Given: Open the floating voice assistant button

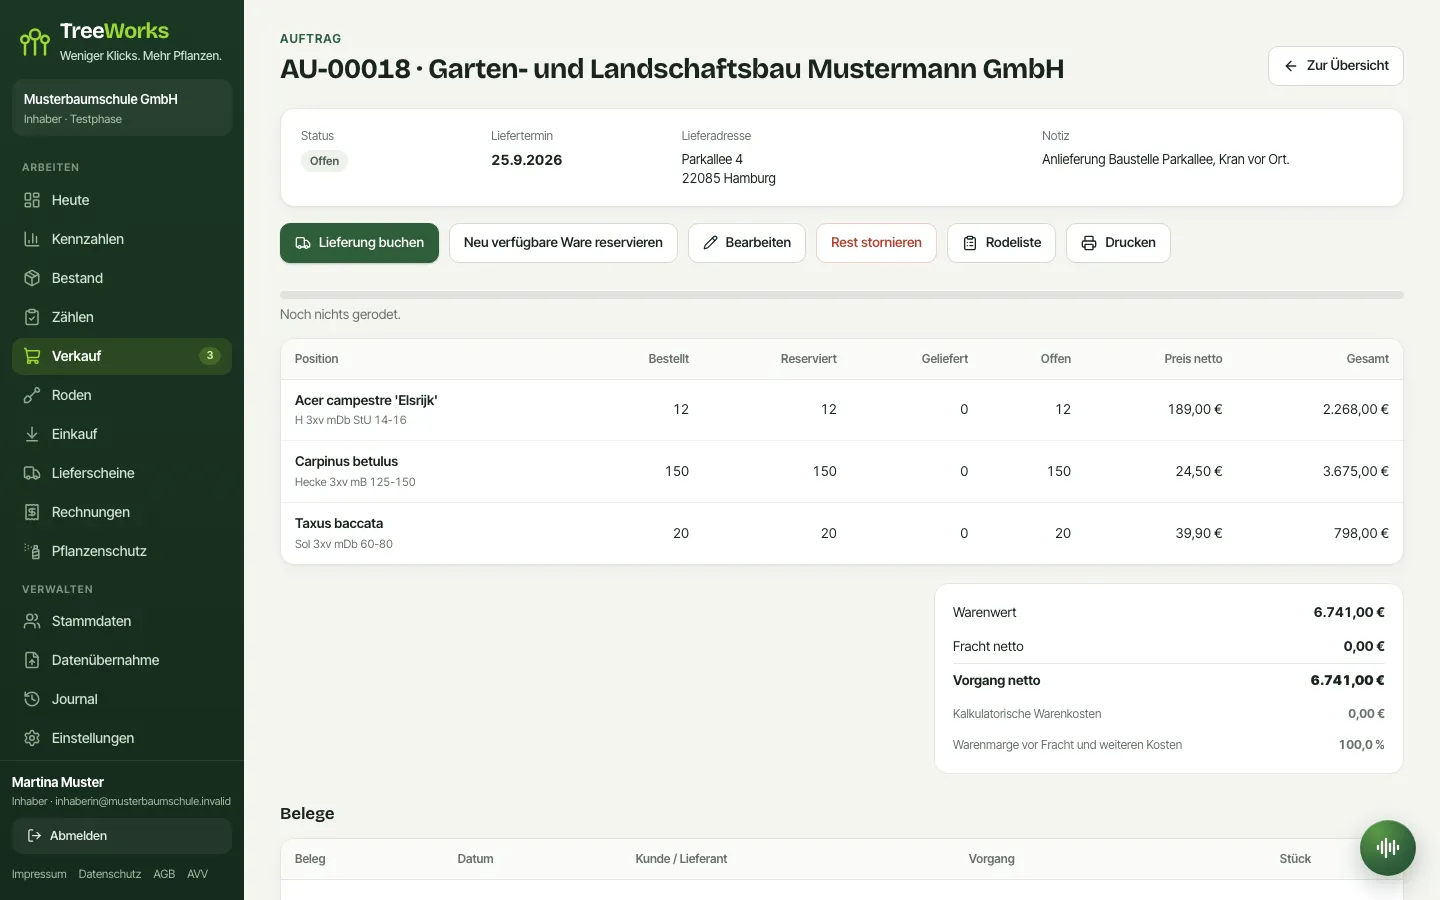Looking at the screenshot, I should tap(1388, 848).
